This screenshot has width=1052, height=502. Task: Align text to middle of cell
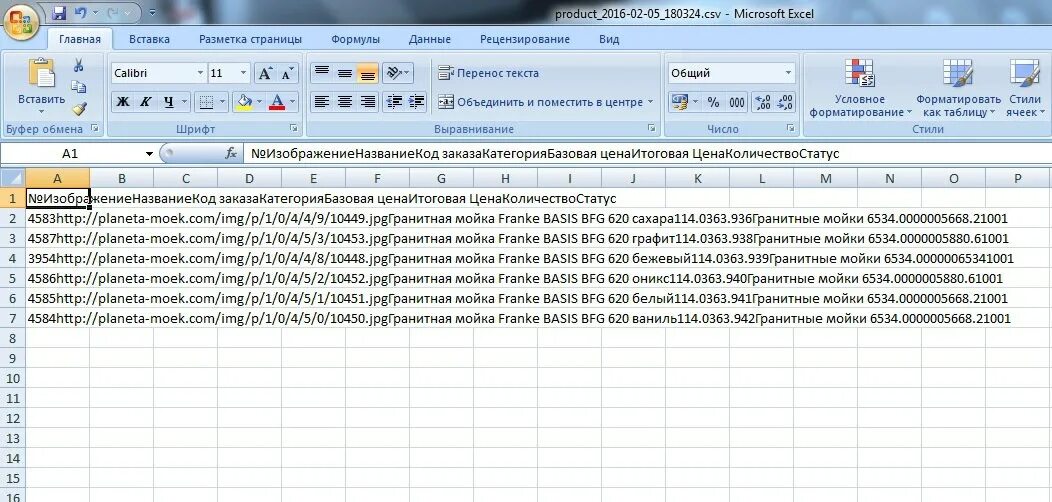coord(345,73)
